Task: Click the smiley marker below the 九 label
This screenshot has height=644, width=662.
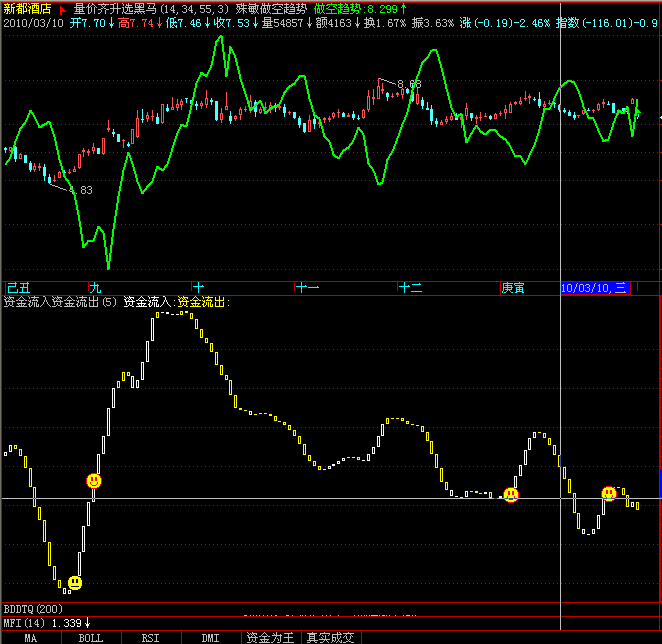Action: 93,481
